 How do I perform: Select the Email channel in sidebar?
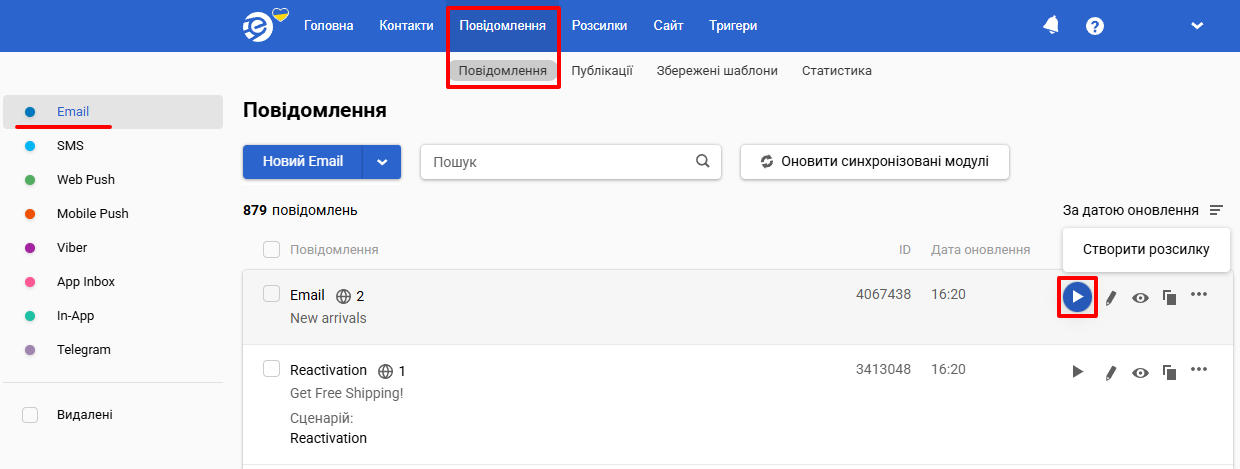[x=113, y=112]
